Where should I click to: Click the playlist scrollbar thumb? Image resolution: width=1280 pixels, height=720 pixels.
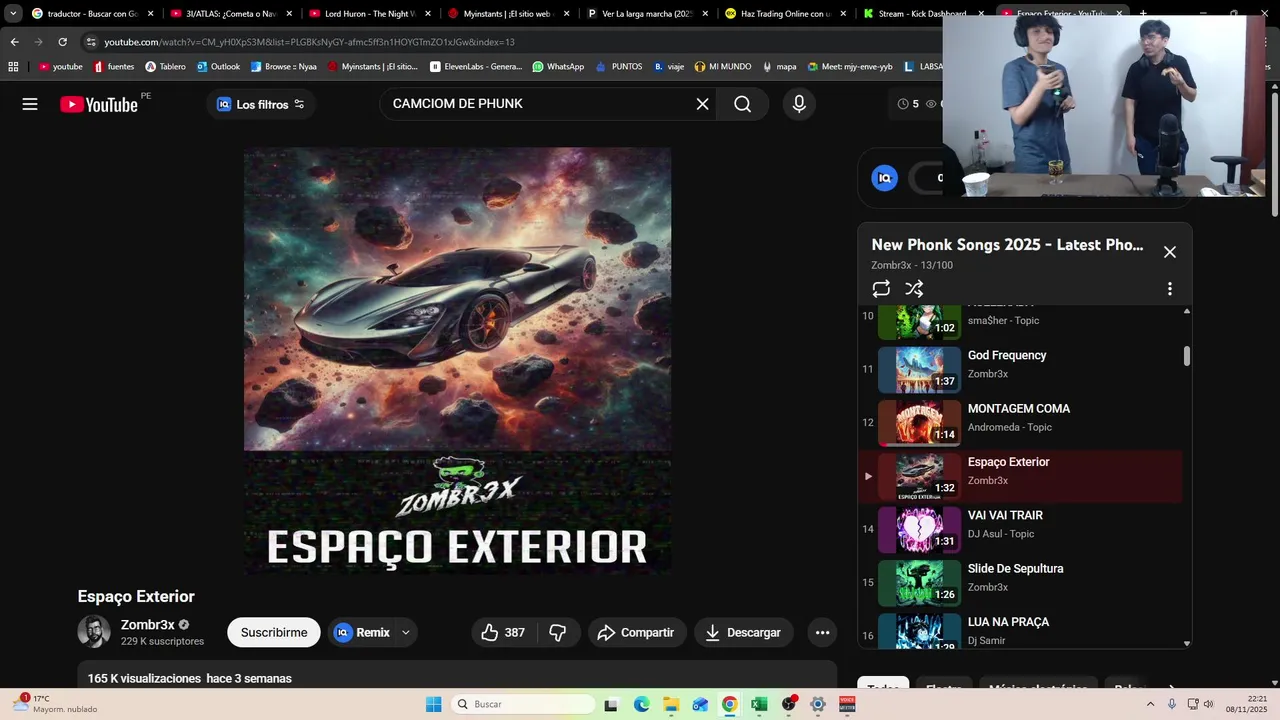tap(1187, 356)
